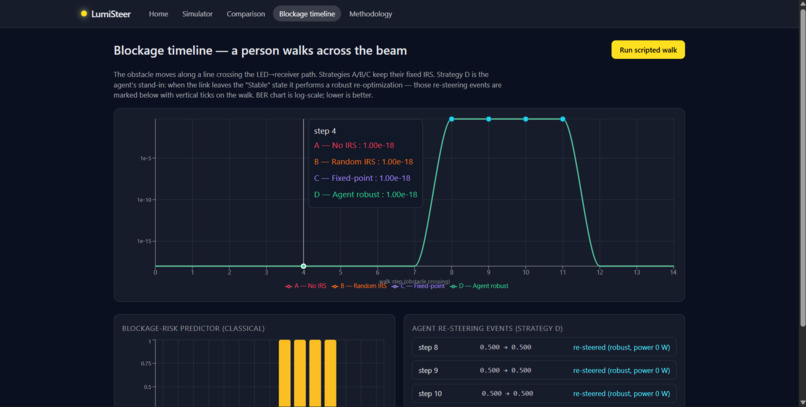
Task: Click tooltip line 'A — No IRS : 1.00e-18'
Action: click(354, 145)
